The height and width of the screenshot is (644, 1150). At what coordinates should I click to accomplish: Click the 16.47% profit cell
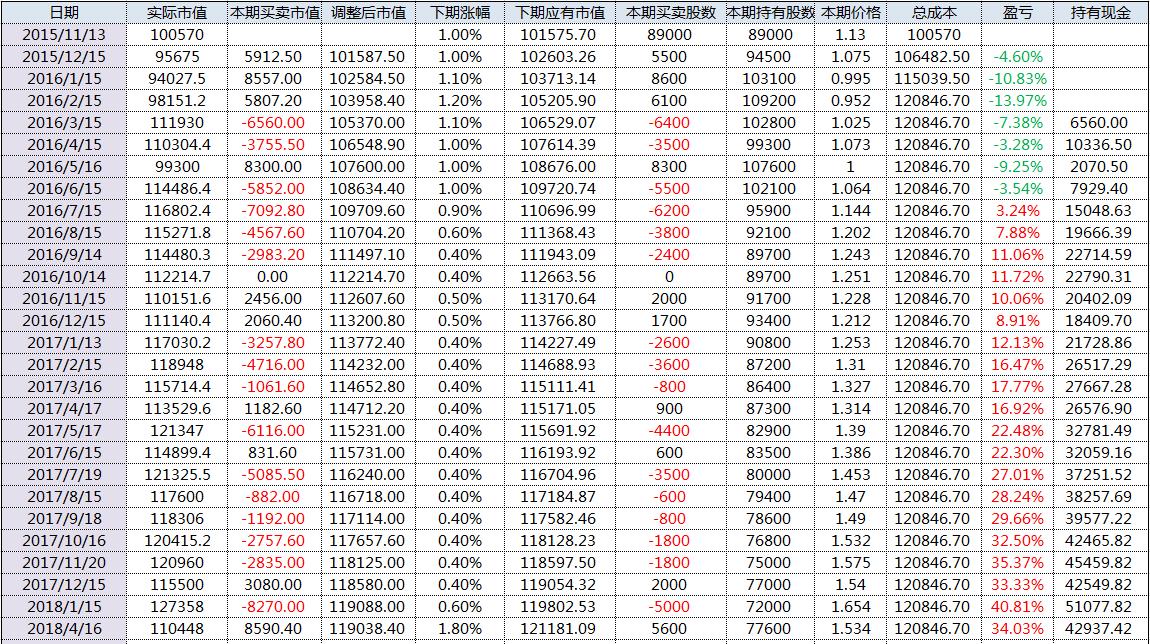[1017, 365]
